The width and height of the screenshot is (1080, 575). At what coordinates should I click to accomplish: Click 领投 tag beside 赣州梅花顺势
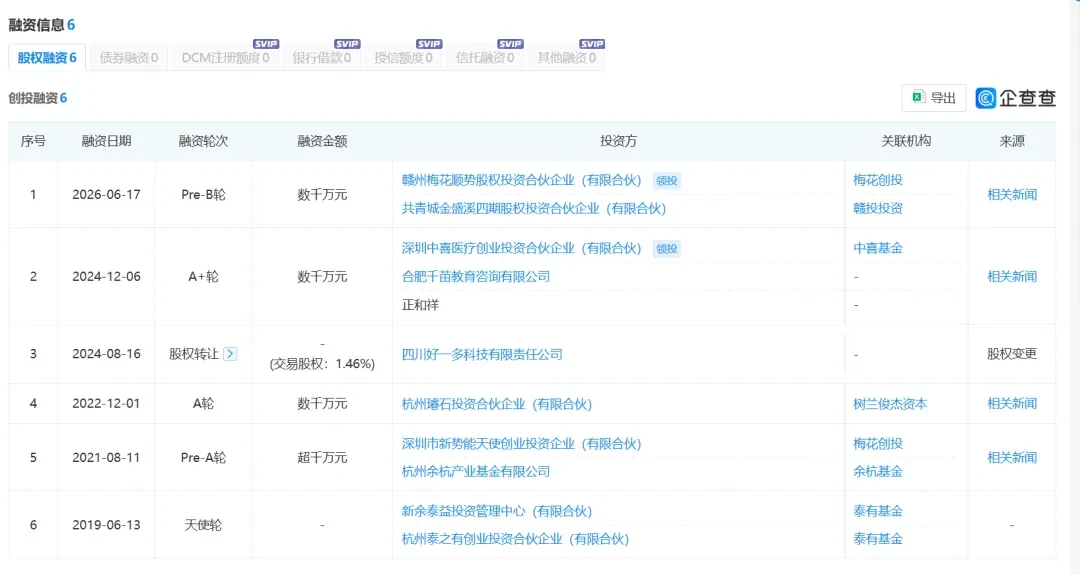(667, 181)
